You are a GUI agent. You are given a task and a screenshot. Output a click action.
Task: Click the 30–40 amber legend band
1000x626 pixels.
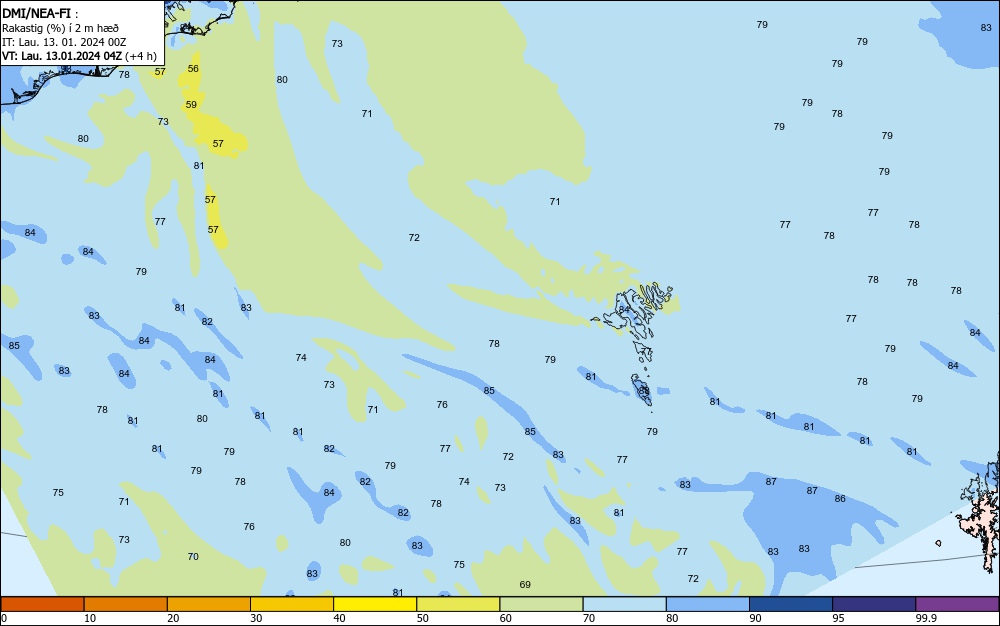coord(291,604)
